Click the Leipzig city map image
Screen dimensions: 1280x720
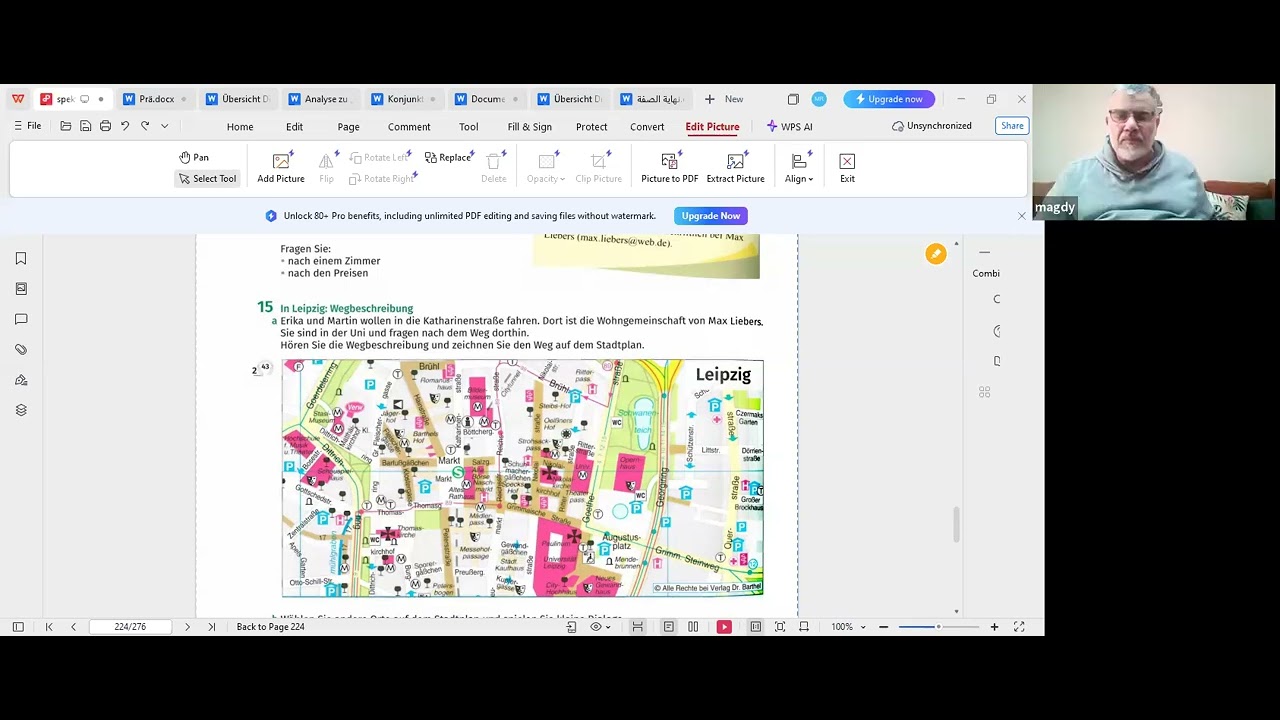tap(523, 478)
